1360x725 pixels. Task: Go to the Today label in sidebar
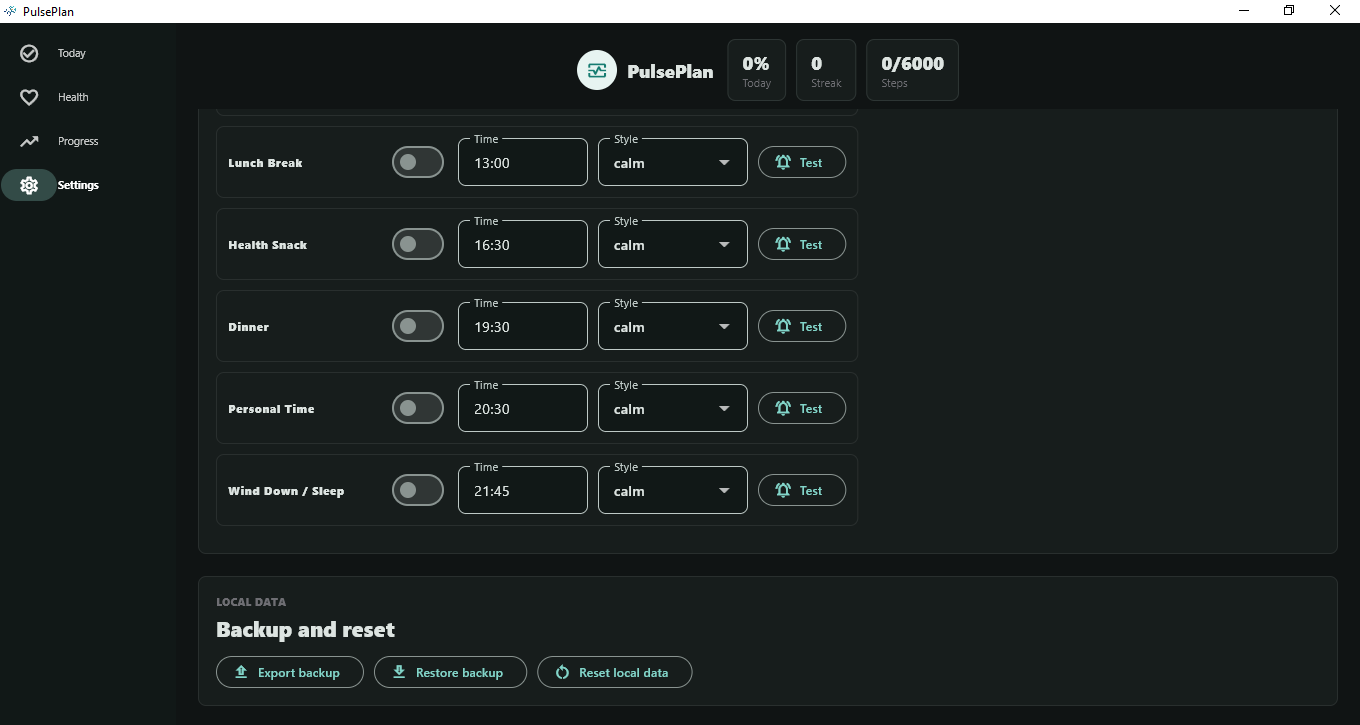click(x=72, y=53)
